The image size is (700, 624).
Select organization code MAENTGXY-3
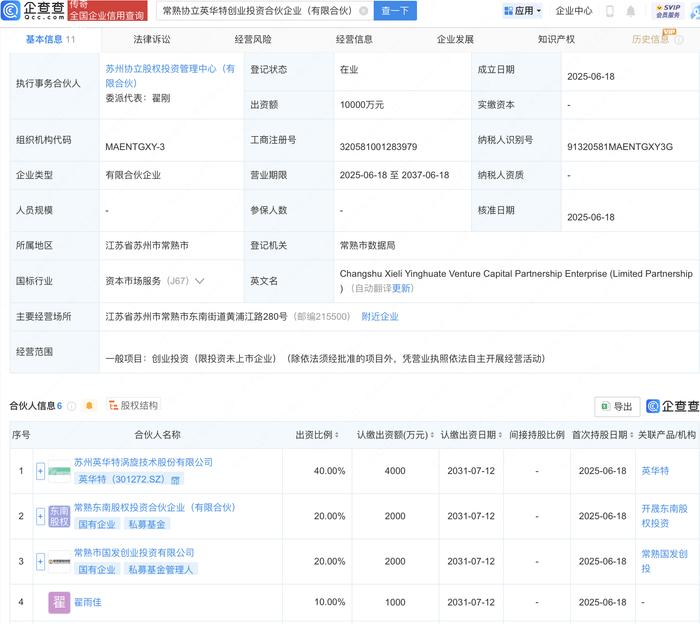point(135,147)
